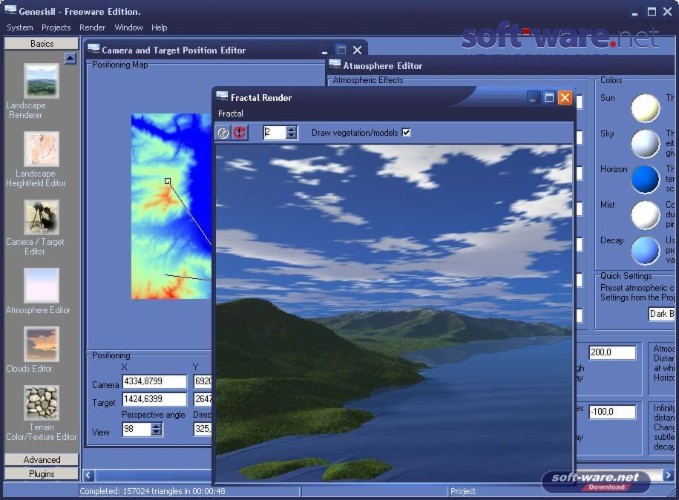
Task: Click the Camera Y field starting with 692
Action: coord(203,381)
